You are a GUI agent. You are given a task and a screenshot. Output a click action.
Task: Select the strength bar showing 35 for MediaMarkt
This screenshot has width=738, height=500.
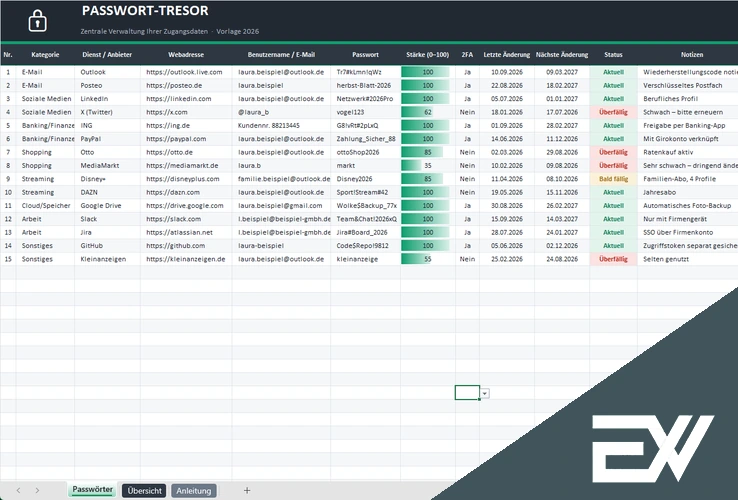tap(428, 166)
